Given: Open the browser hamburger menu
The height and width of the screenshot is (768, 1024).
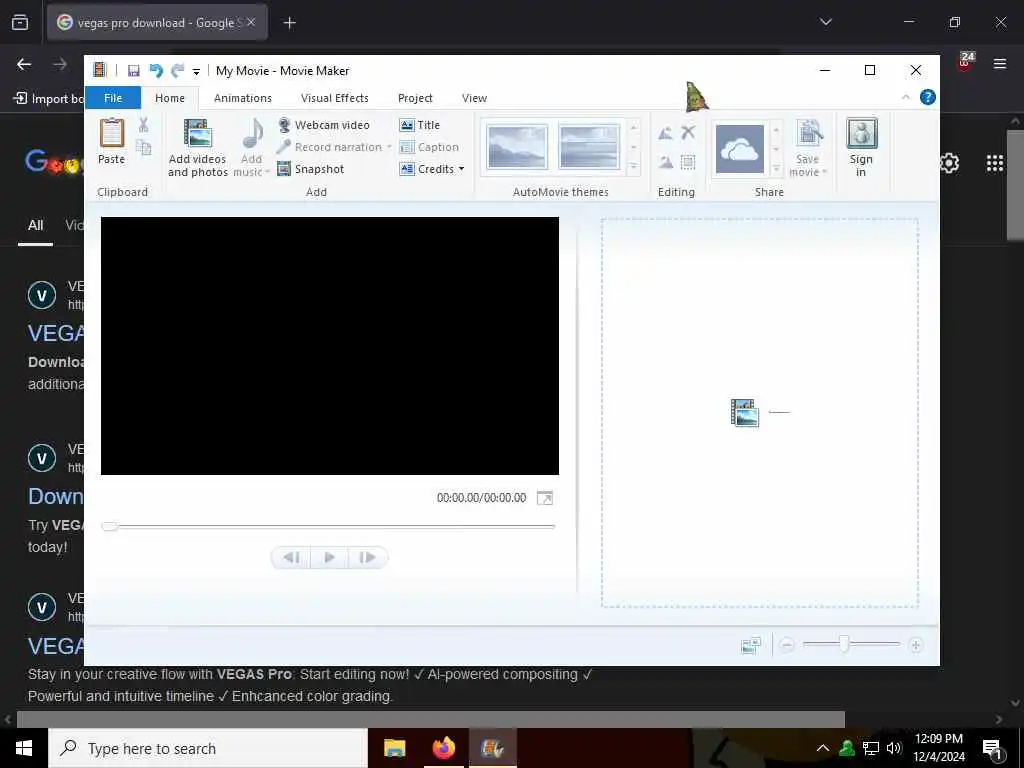Looking at the screenshot, I should tap(1000, 63).
